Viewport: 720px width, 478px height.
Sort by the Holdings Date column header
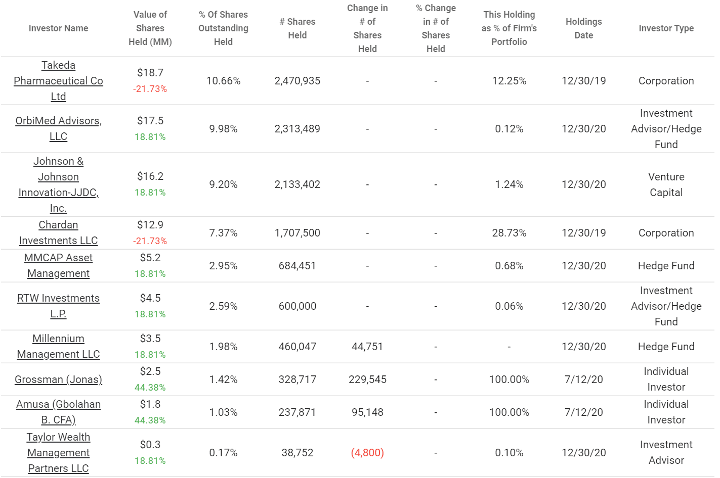point(584,28)
